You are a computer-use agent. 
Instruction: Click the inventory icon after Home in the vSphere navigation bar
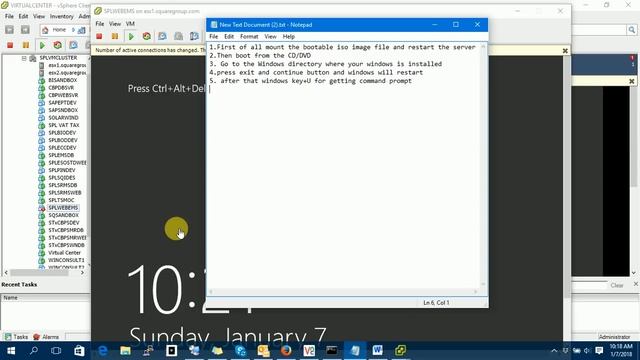pos(82,30)
